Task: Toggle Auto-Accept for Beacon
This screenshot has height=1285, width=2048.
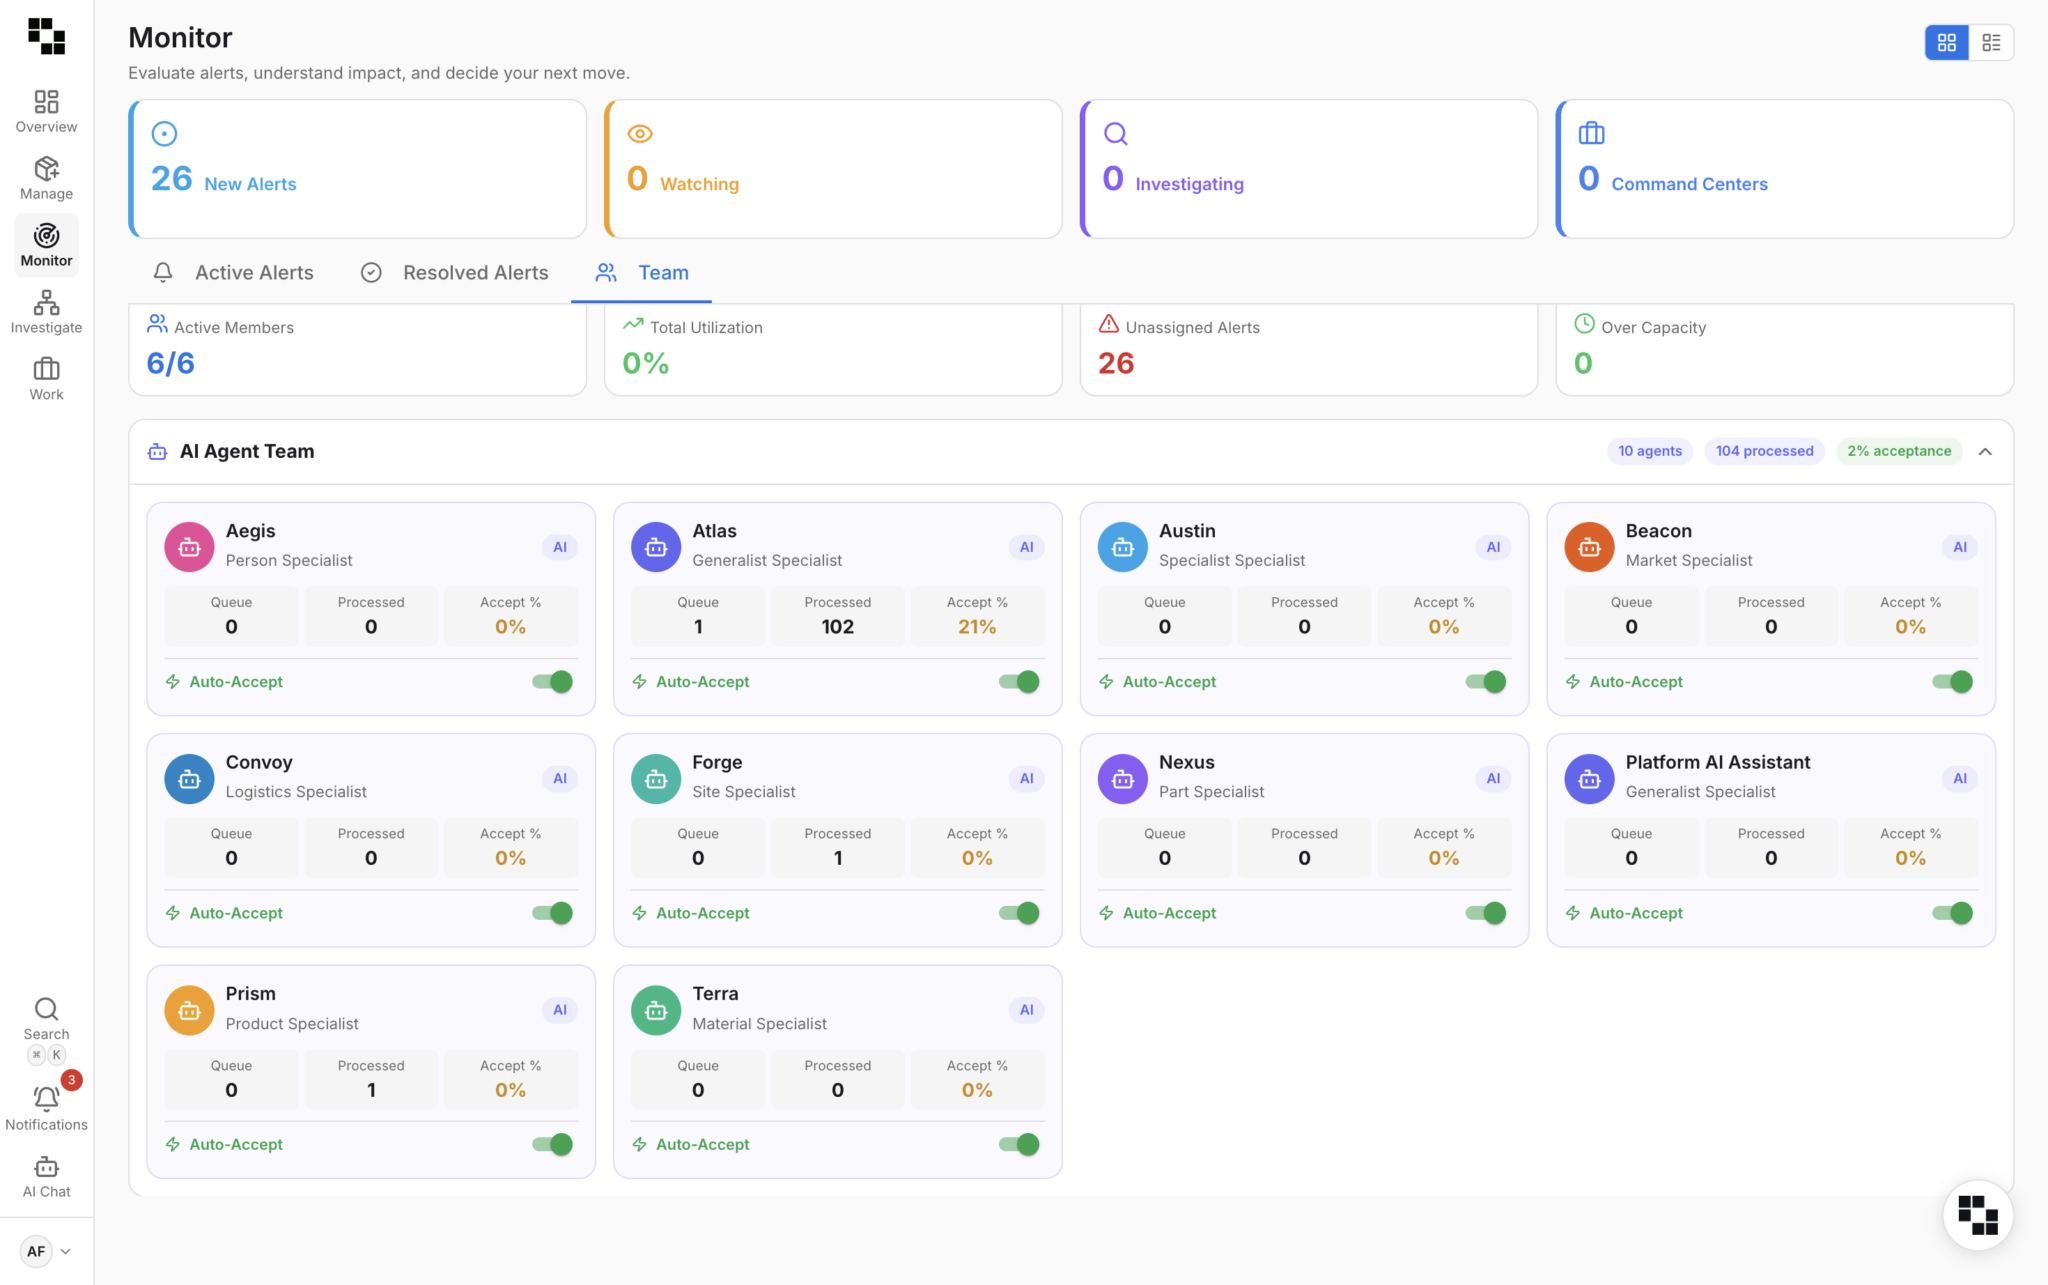Action: click(x=1952, y=682)
